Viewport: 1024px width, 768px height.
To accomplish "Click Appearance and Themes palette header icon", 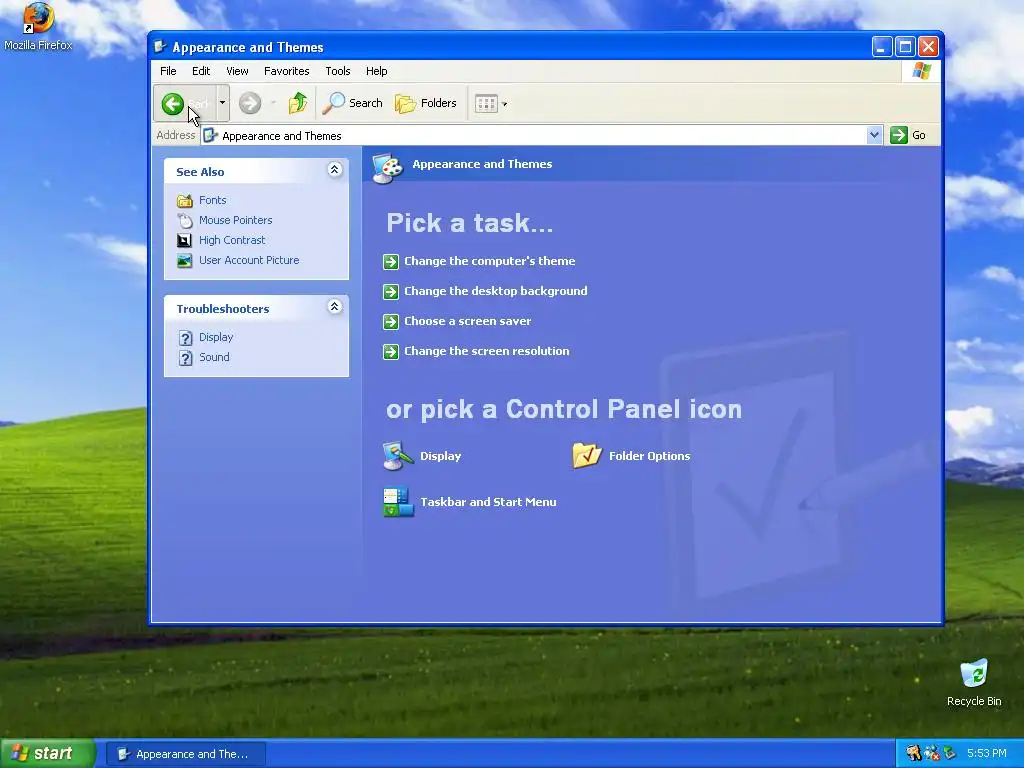I will tap(388, 168).
